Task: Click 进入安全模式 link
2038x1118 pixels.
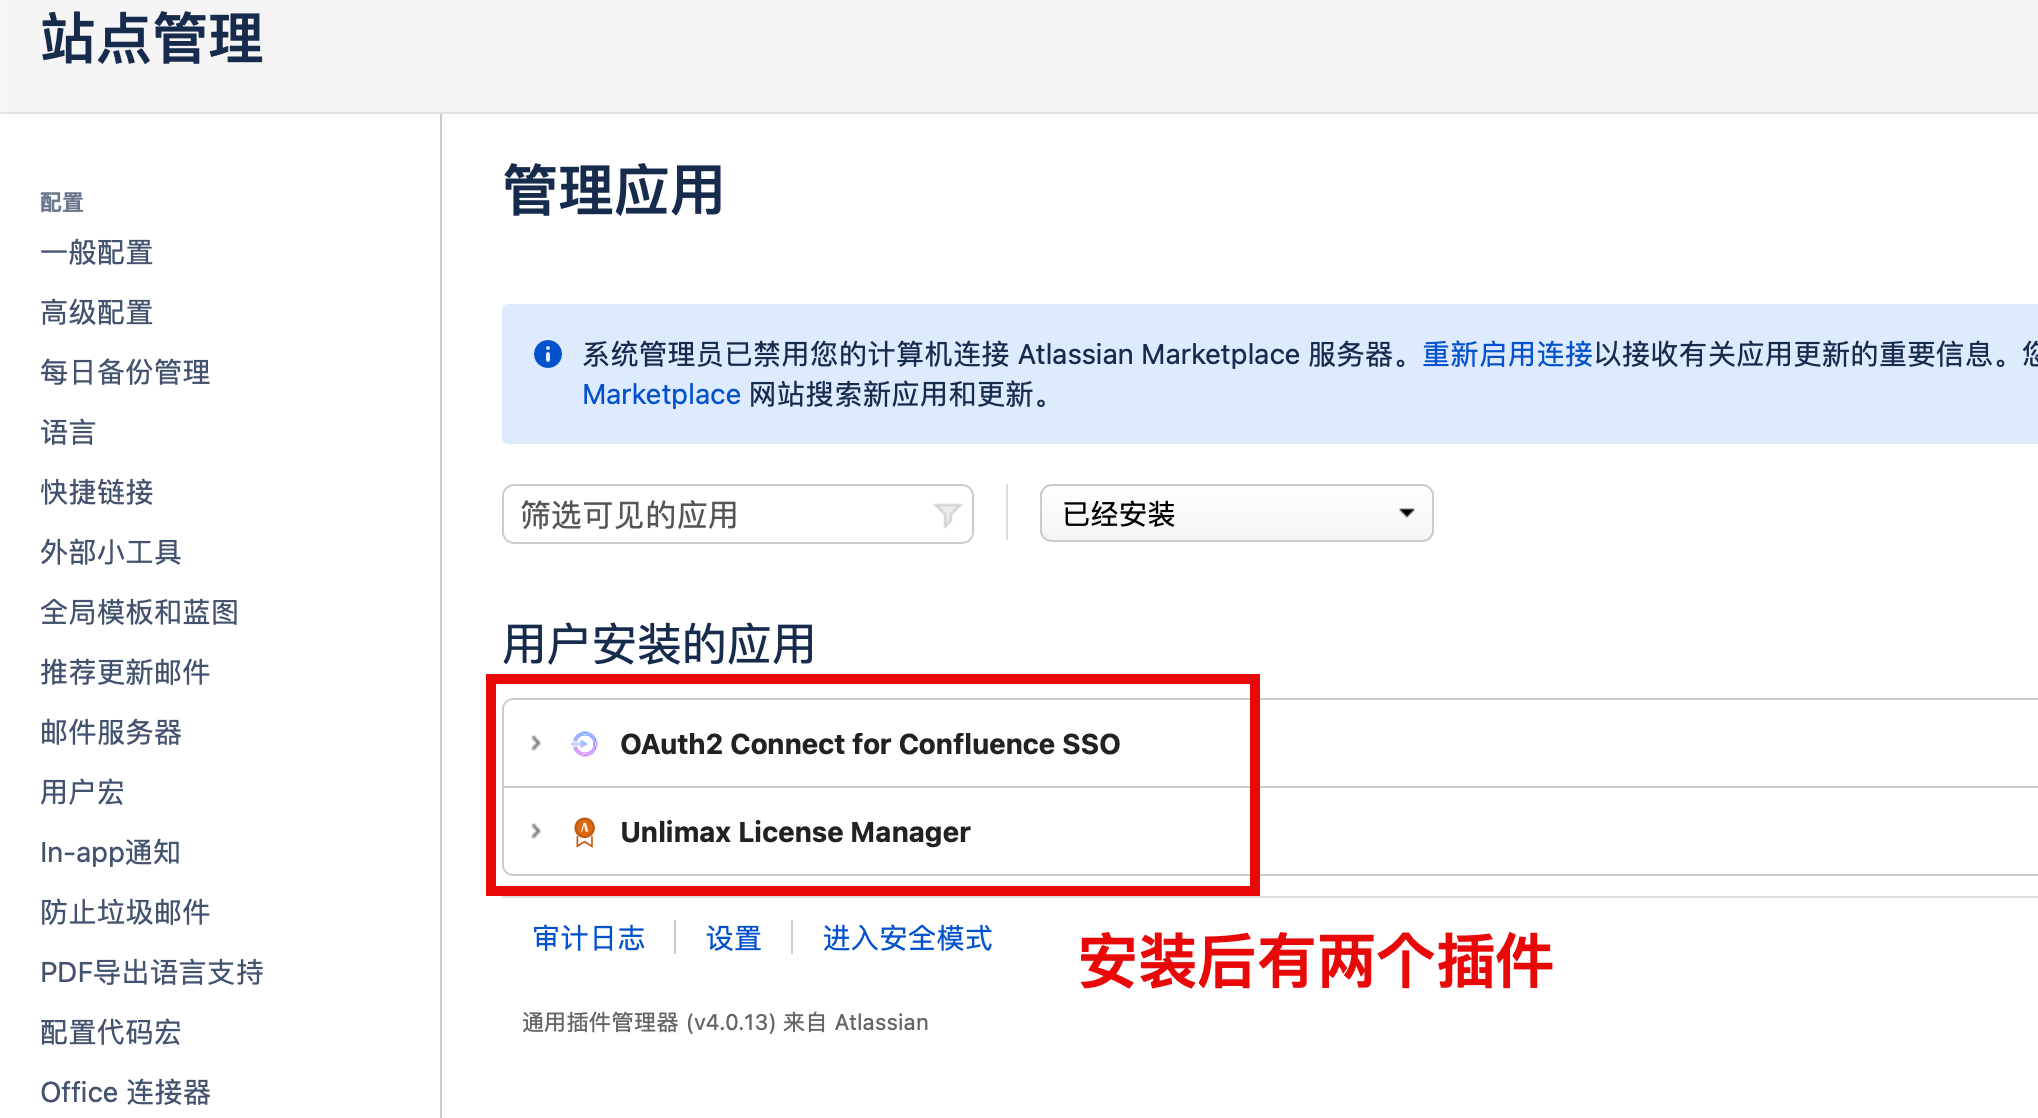Action: 907,938
